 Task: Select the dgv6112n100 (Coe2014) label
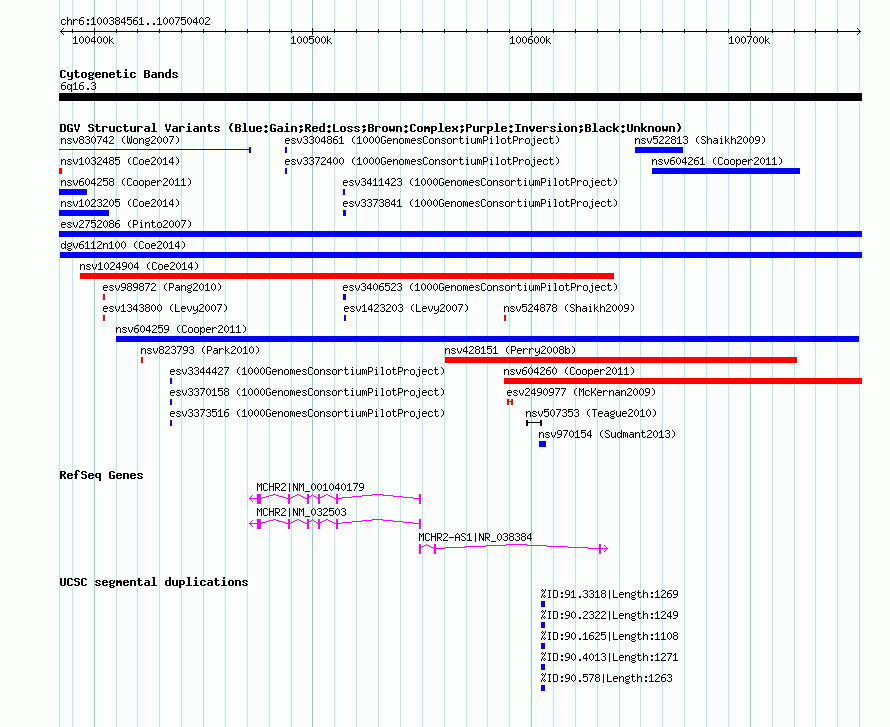point(123,245)
